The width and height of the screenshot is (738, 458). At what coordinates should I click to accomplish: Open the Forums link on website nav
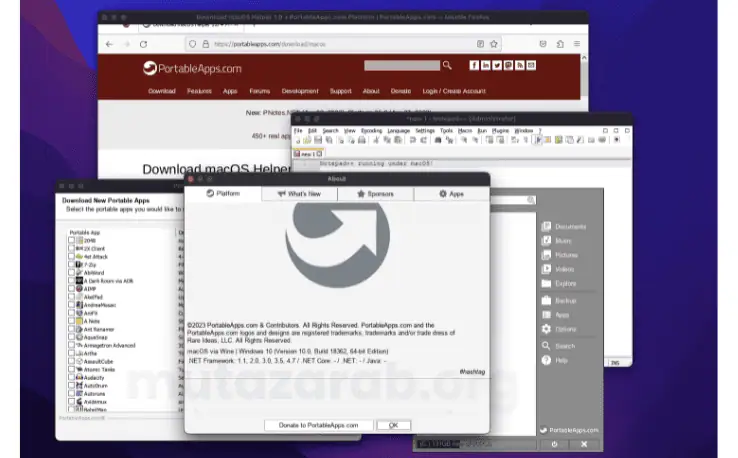260,91
